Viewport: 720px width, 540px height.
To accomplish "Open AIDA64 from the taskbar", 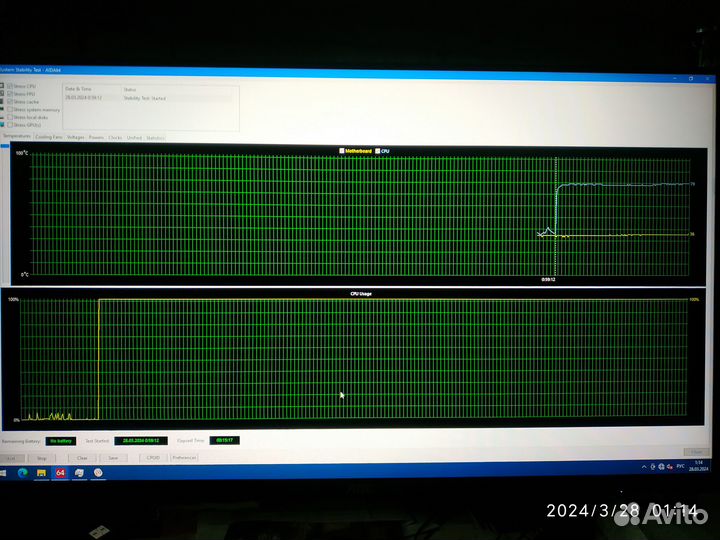I will (x=60, y=472).
